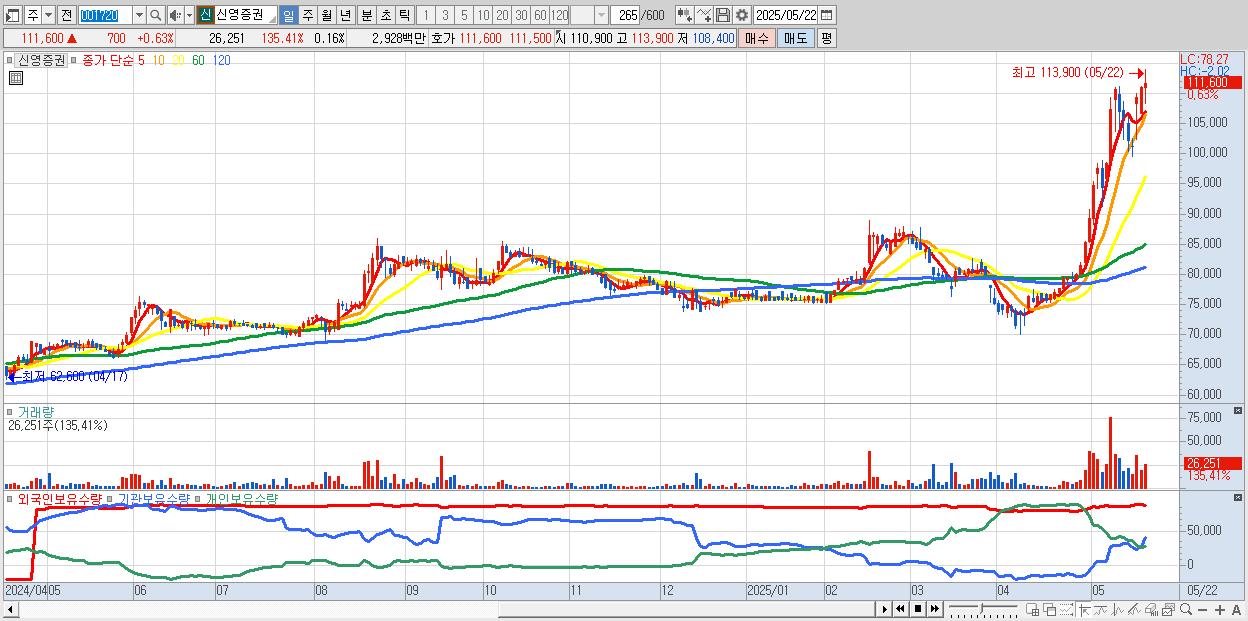
Task: Click the chart window menu icon at top-left
Action: click(x=12, y=15)
